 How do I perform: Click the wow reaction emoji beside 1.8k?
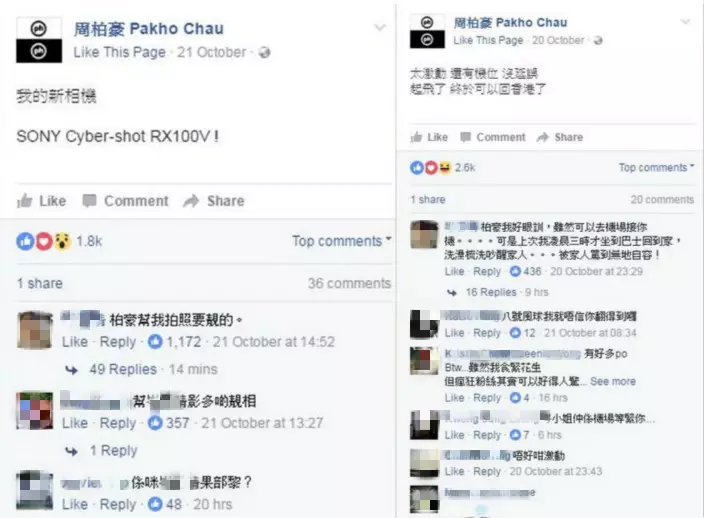tap(63, 241)
